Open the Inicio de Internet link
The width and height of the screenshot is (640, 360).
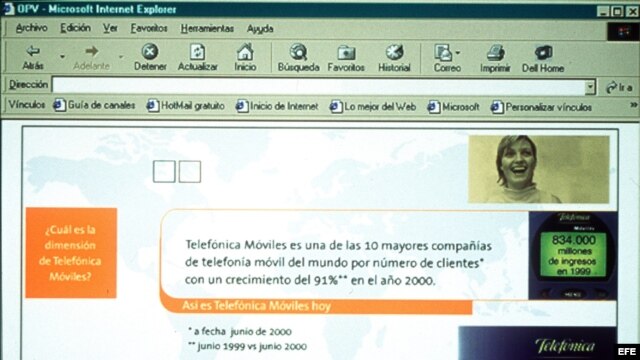(277, 107)
